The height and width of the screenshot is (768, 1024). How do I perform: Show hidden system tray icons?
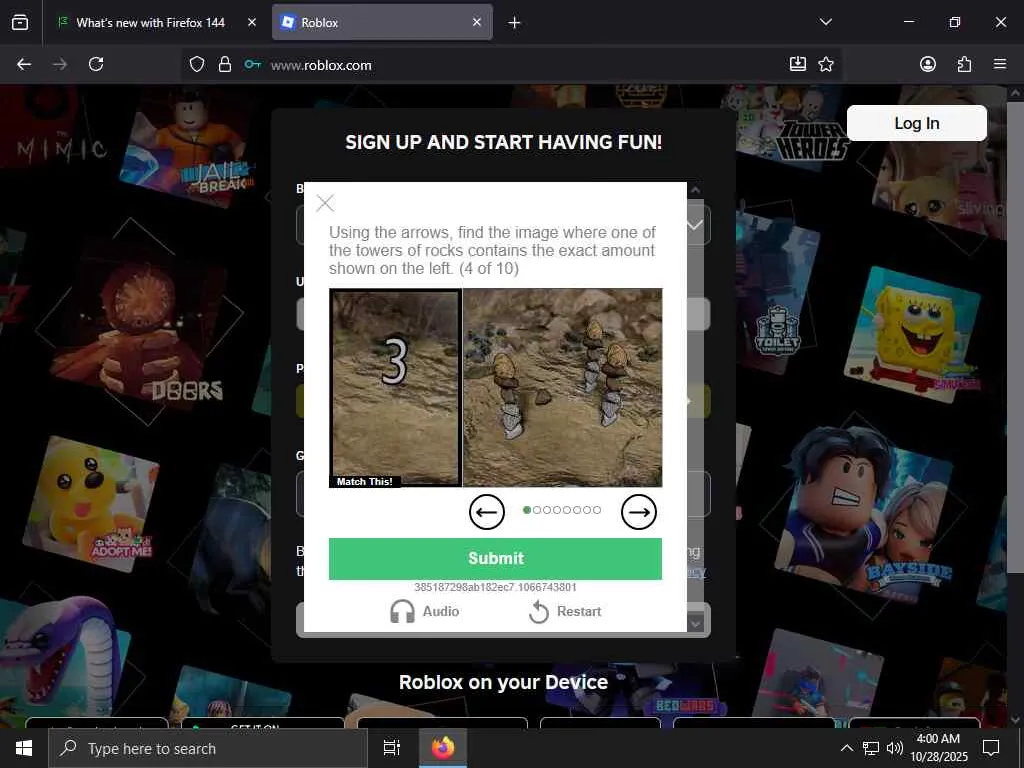click(x=846, y=748)
